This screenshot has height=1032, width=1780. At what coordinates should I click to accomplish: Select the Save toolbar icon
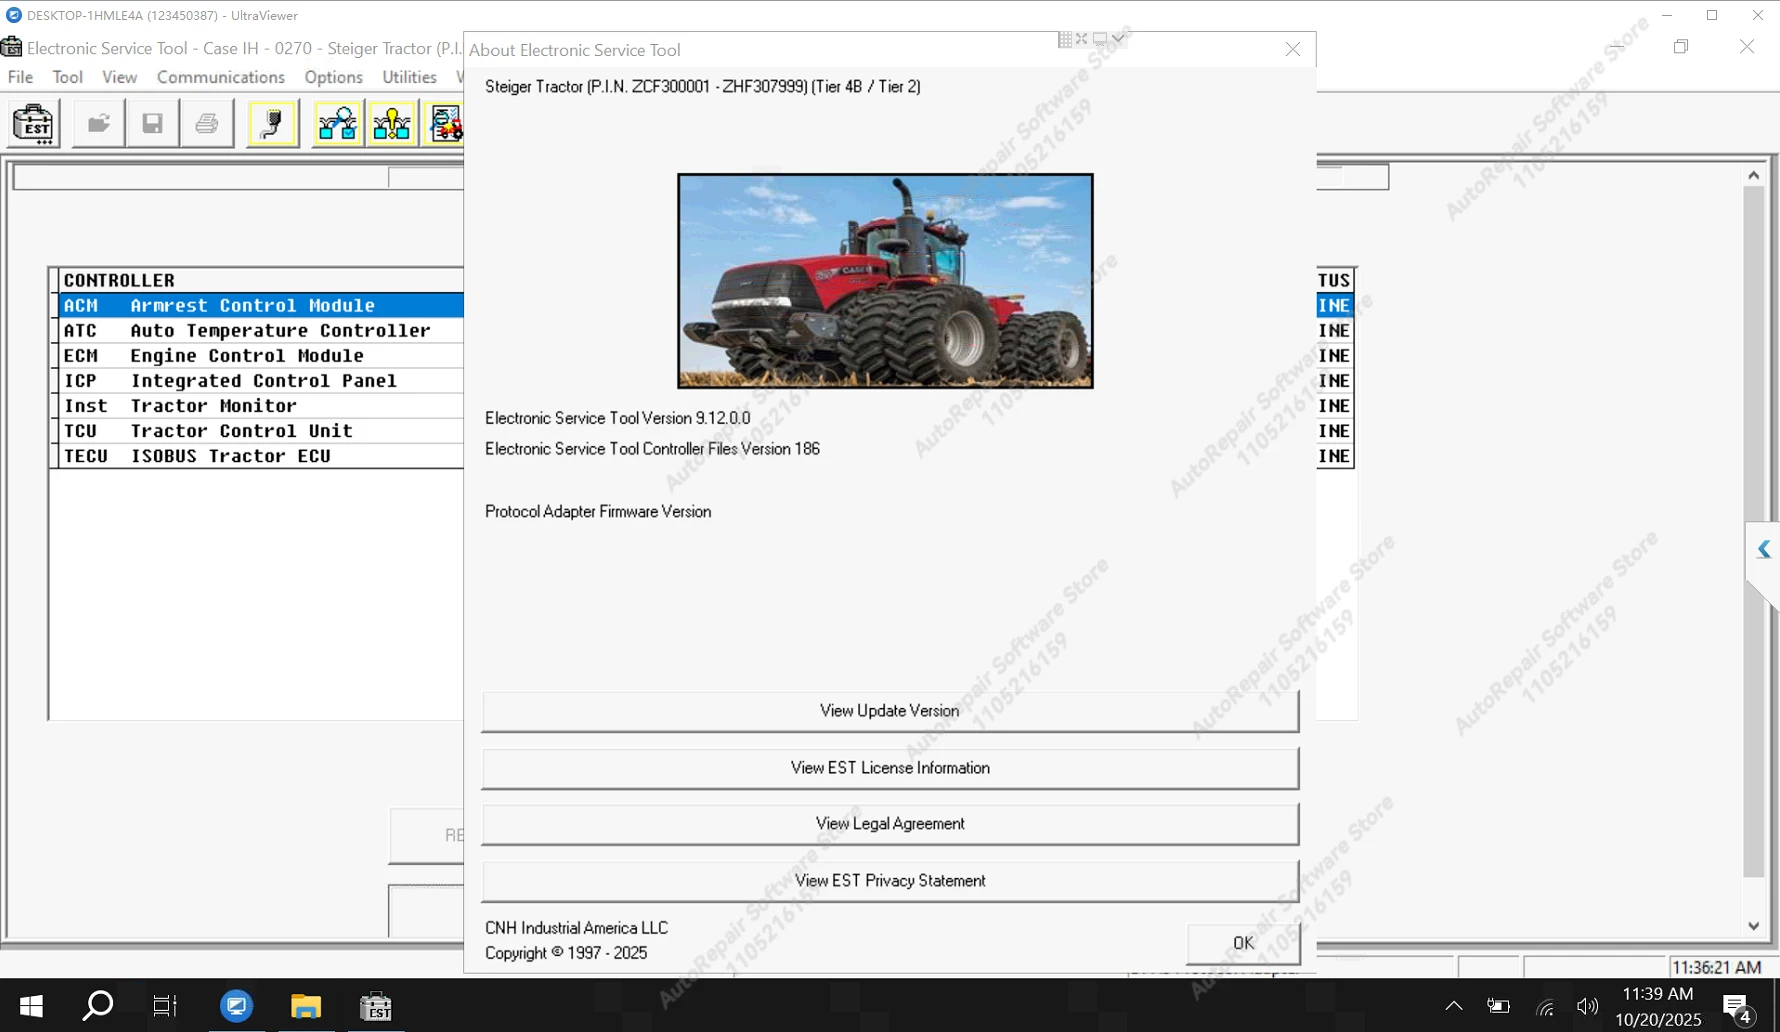tap(152, 122)
